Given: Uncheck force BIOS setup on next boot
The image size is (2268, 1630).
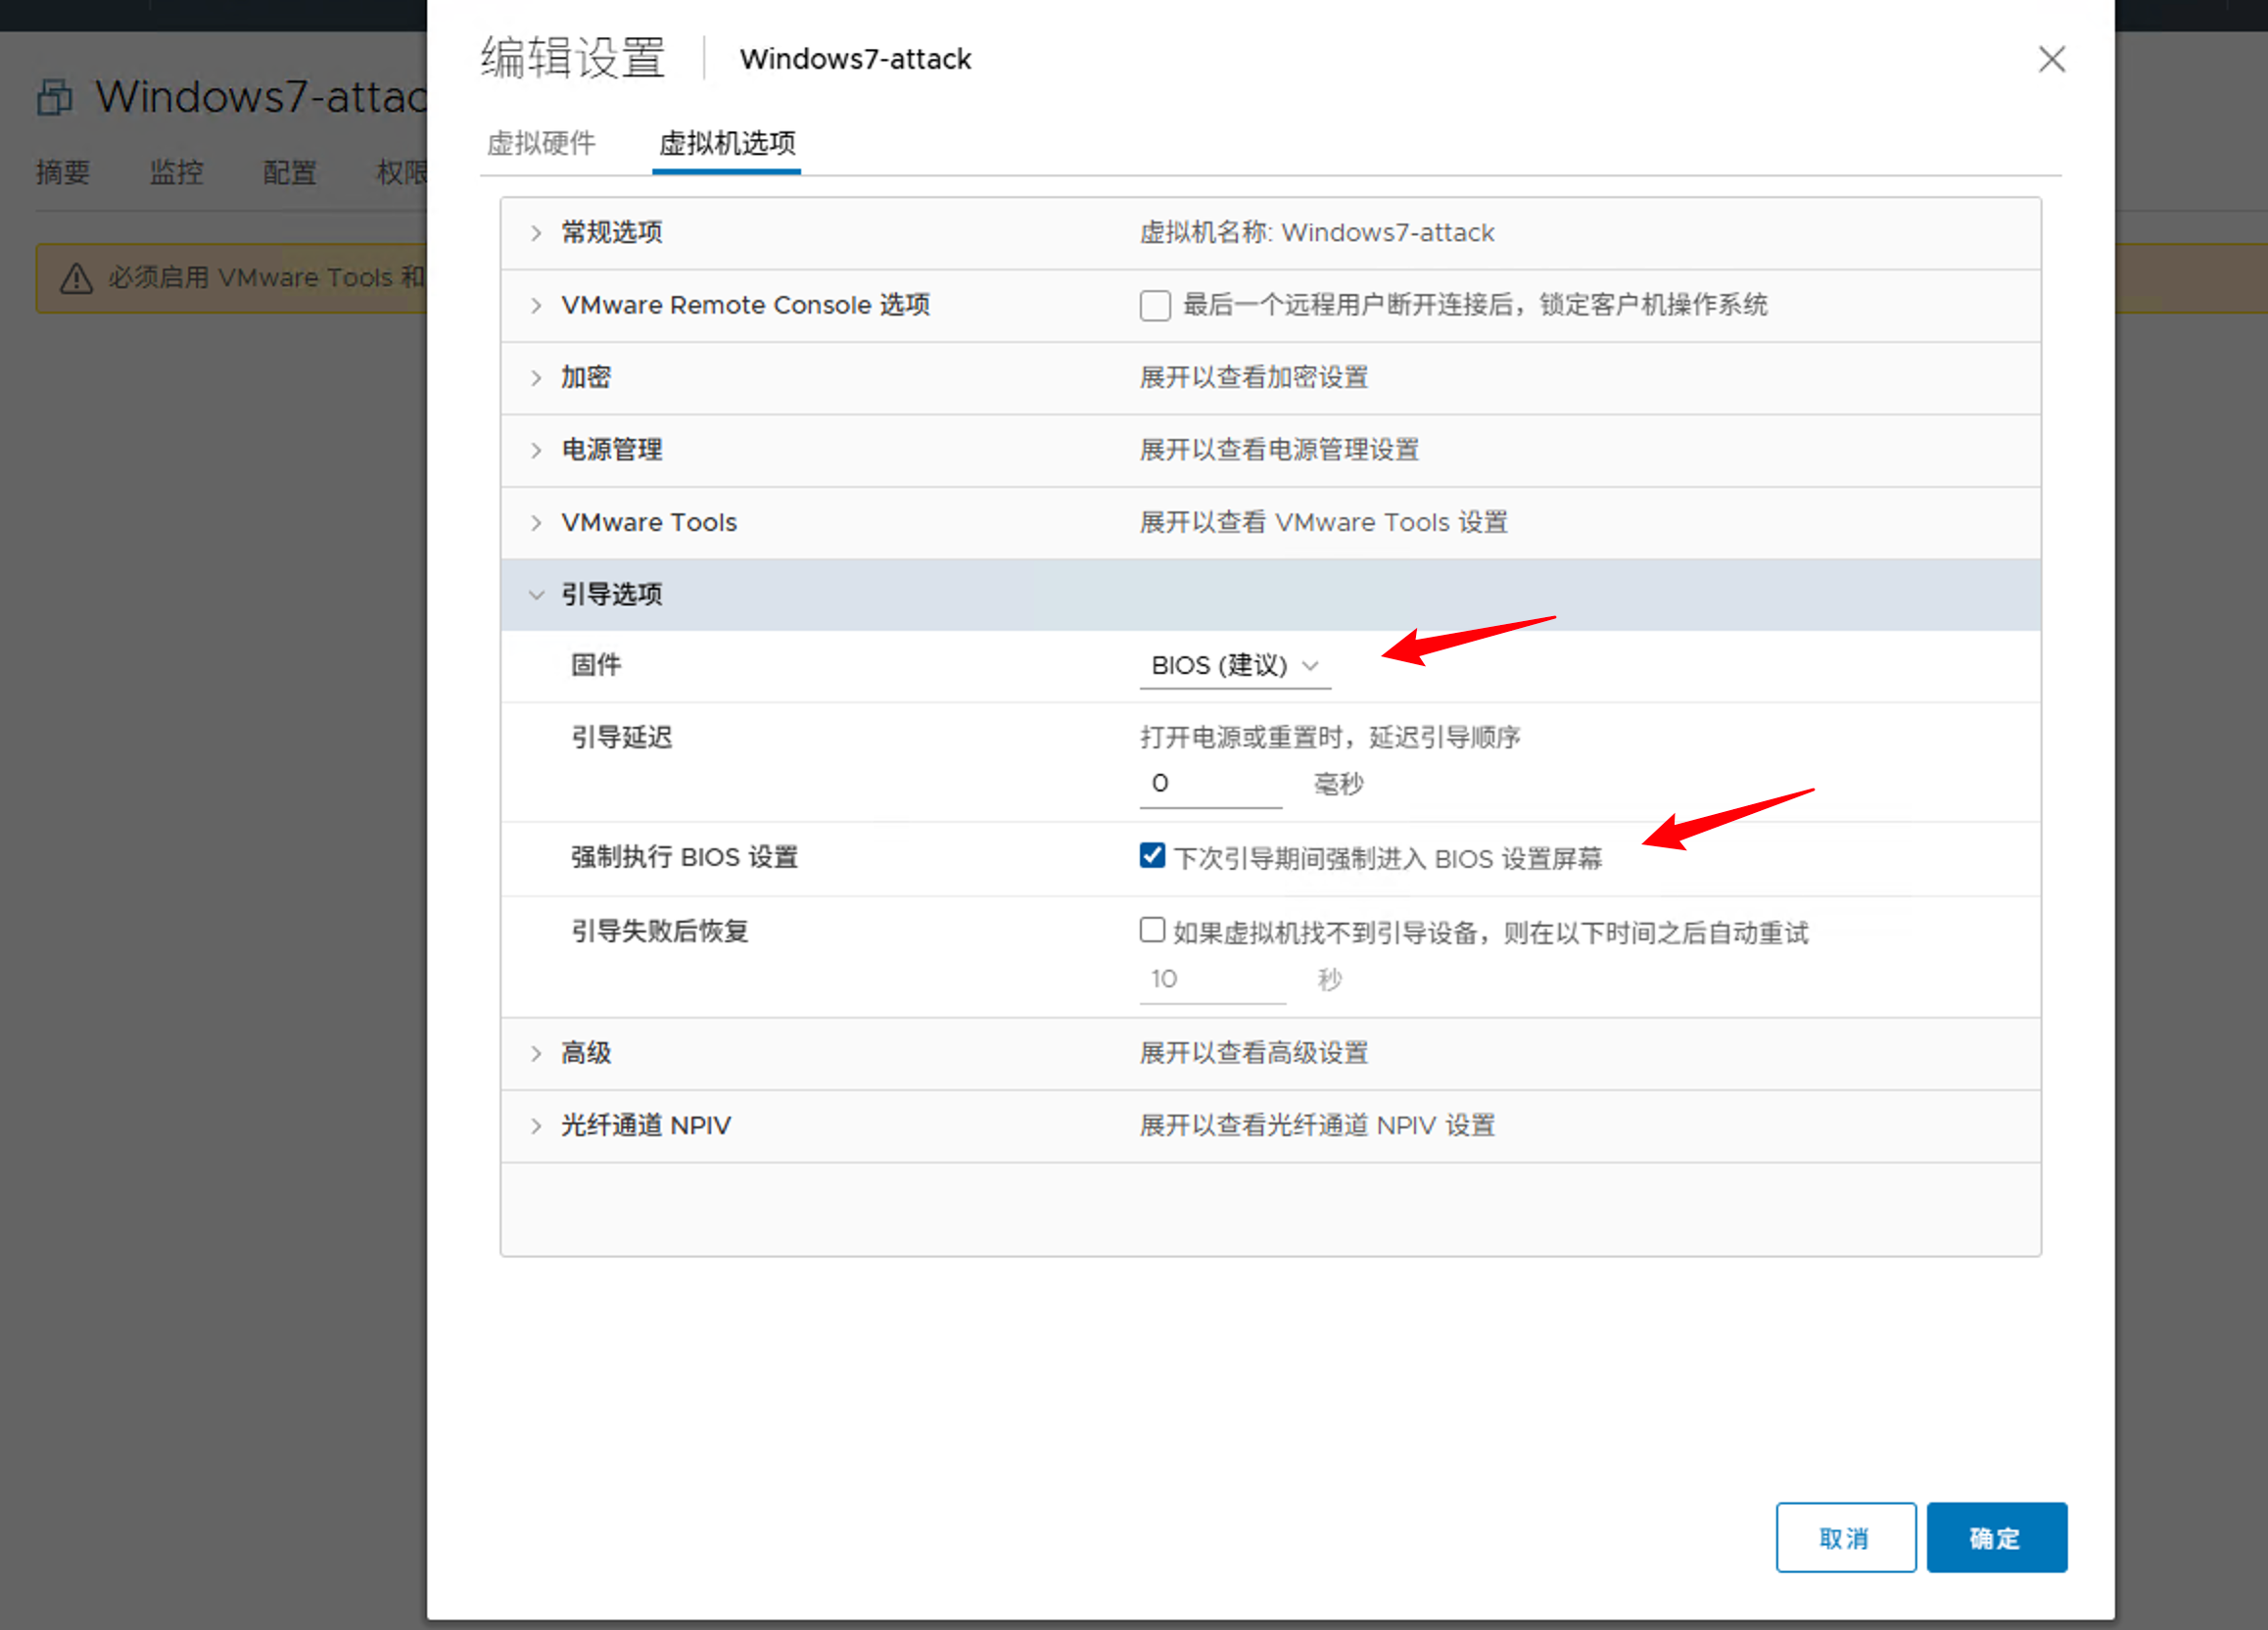Looking at the screenshot, I should [x=1152, y=856].
